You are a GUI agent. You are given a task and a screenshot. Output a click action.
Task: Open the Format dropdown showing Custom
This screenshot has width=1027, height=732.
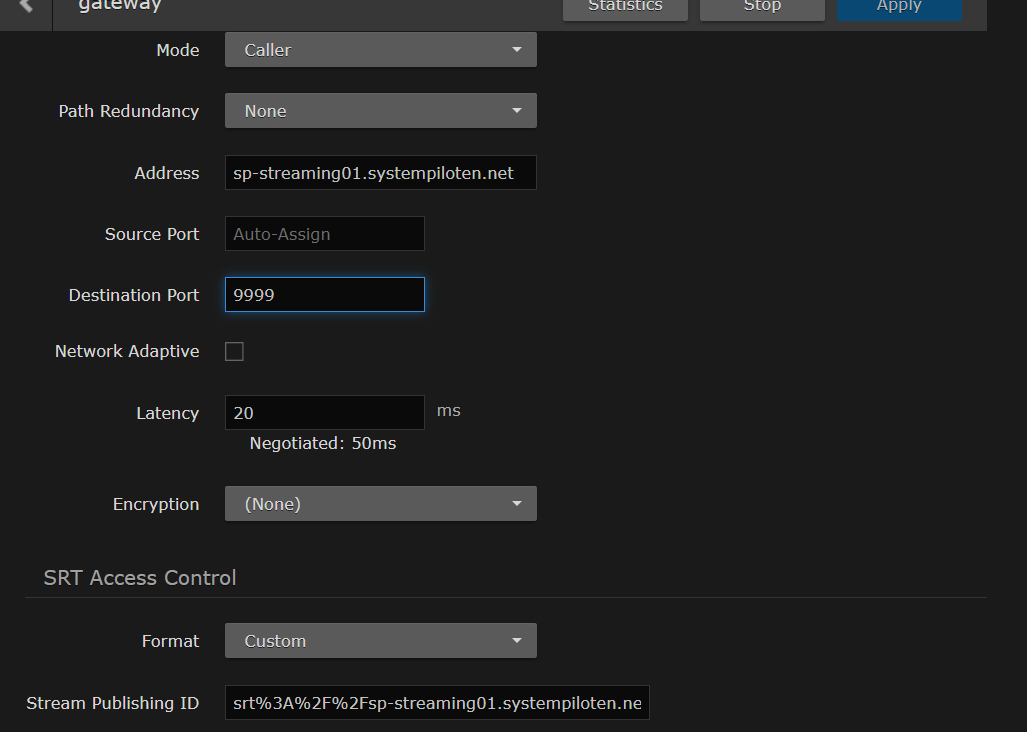tap(380, 640)
